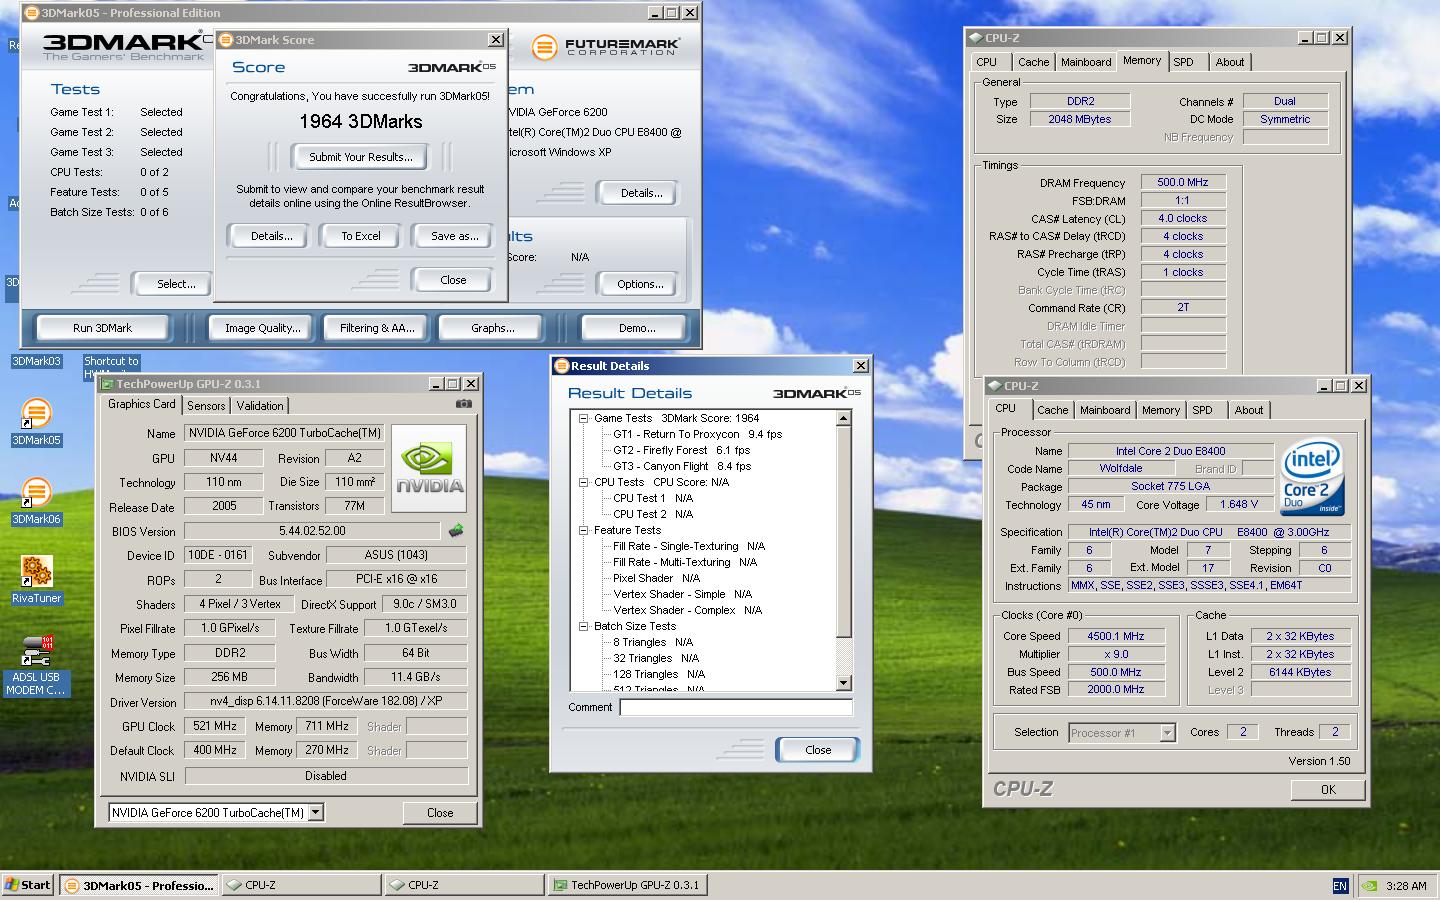Click the NVIDIA system tray icon
This screenshot has width=1440, height=900.
1368,885
